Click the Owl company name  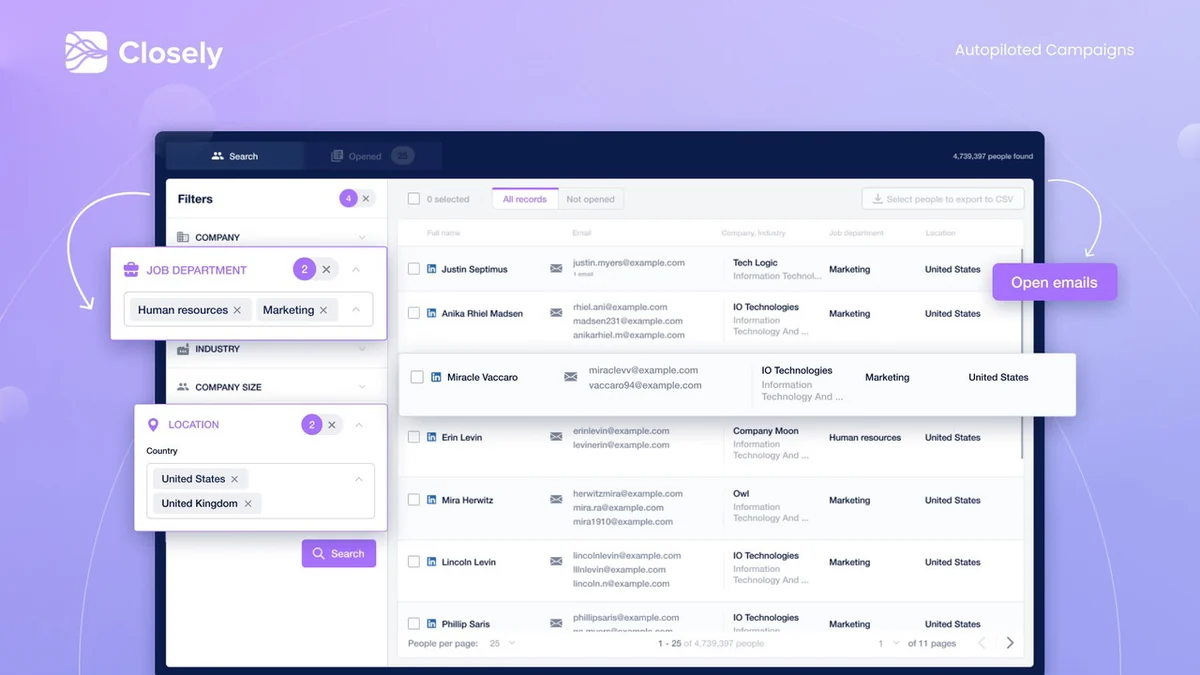pyautogui.click(x=741, y=493)
